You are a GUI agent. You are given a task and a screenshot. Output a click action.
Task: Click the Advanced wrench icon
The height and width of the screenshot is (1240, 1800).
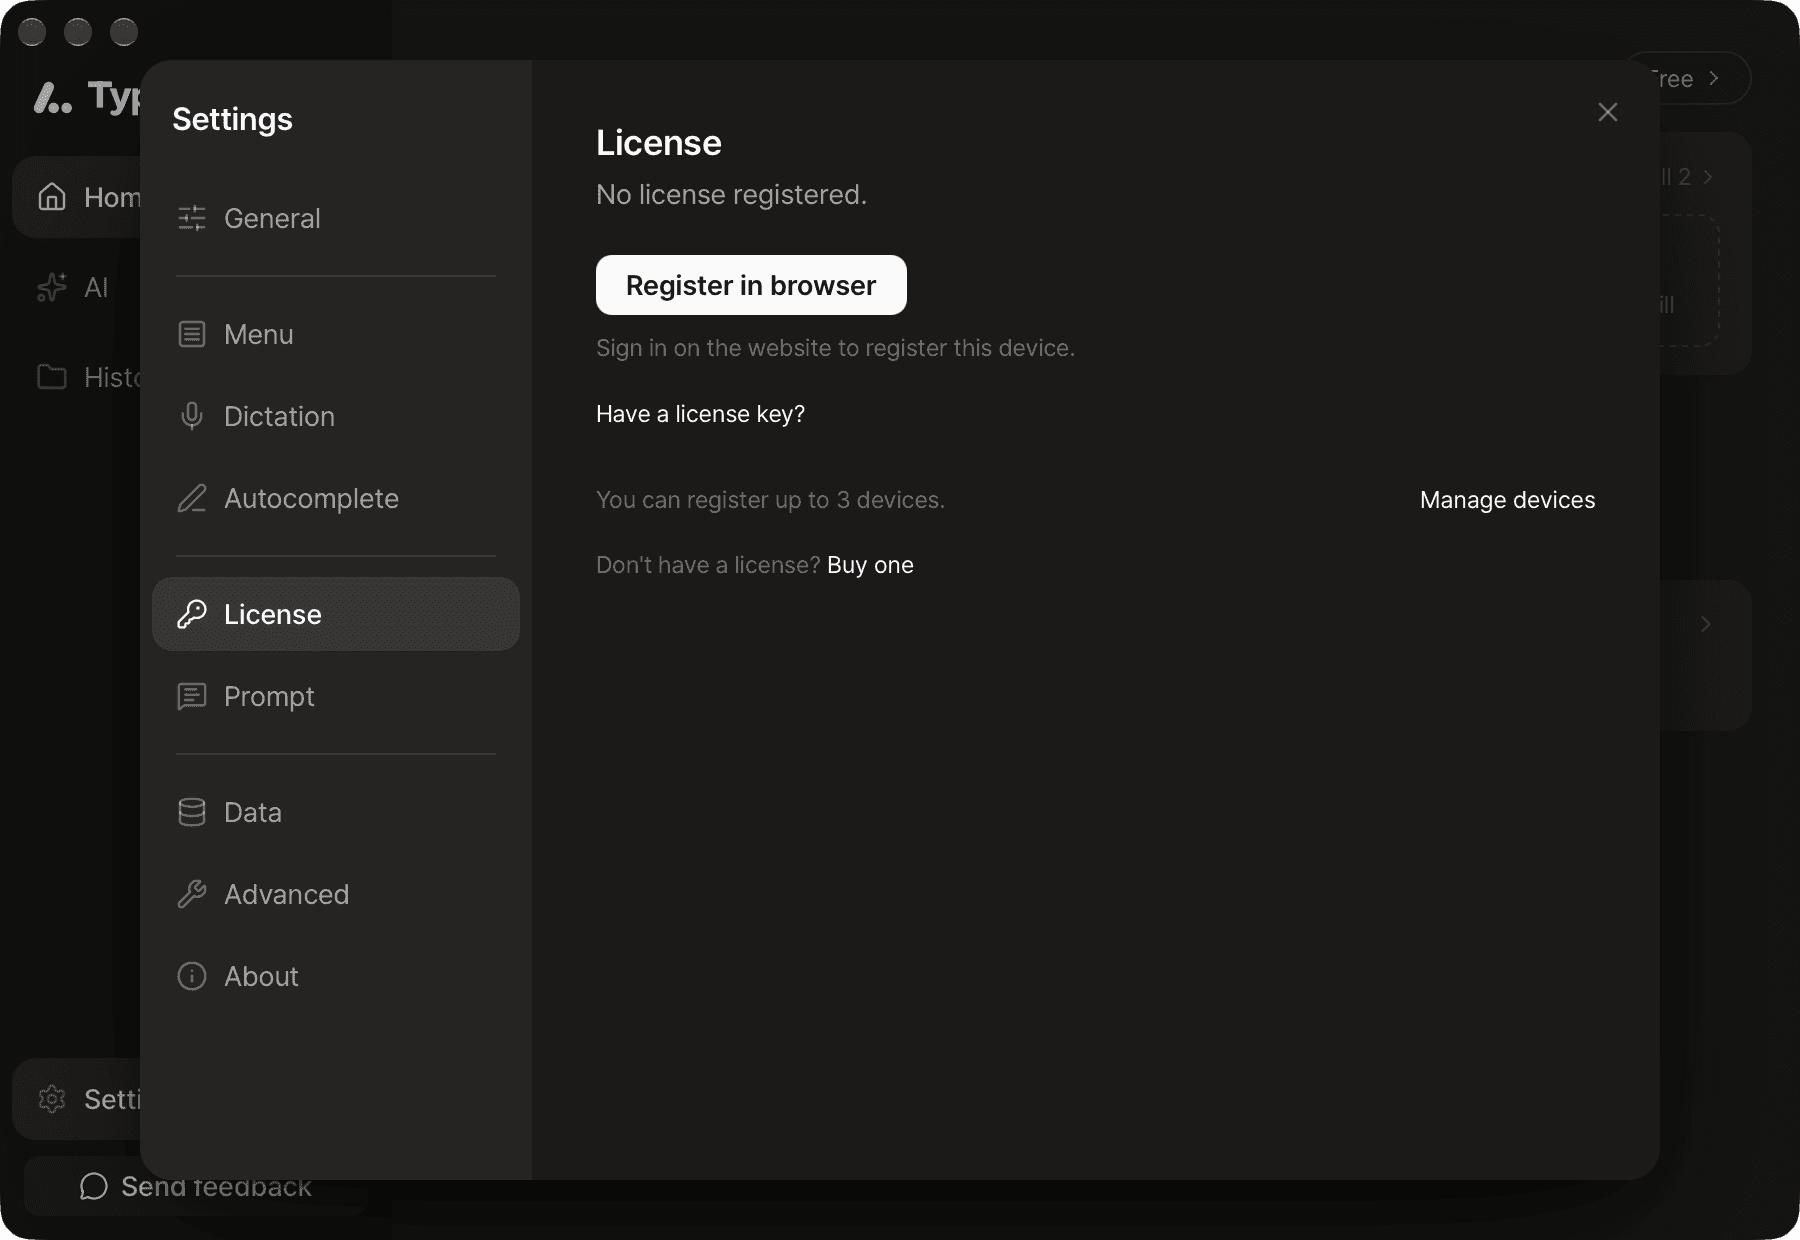click(192, 894)
